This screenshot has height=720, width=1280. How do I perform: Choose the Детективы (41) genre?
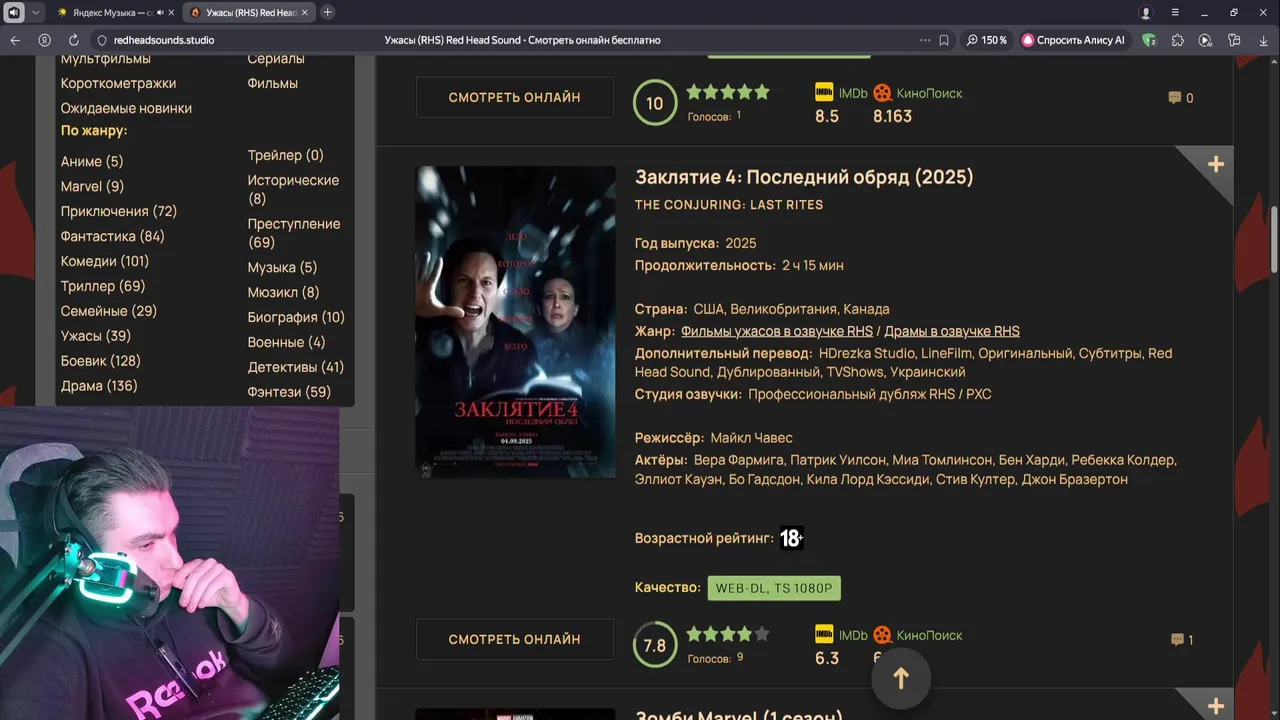(296, 367)
